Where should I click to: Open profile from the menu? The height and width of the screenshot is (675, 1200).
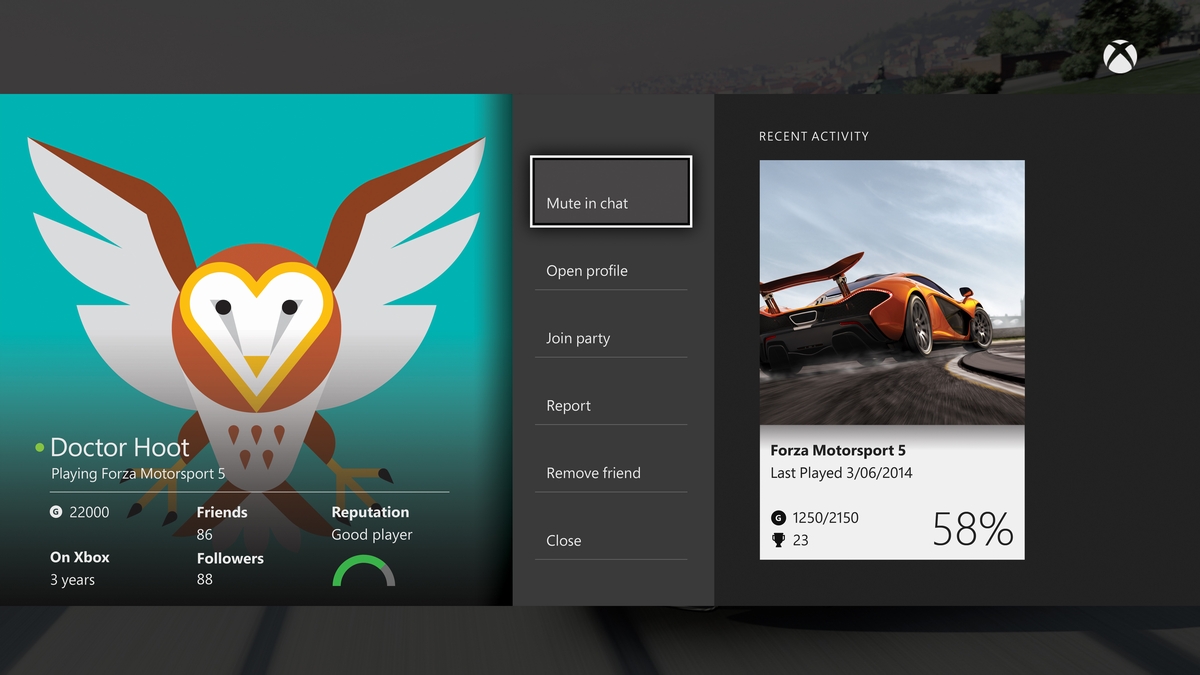[611, 271]
